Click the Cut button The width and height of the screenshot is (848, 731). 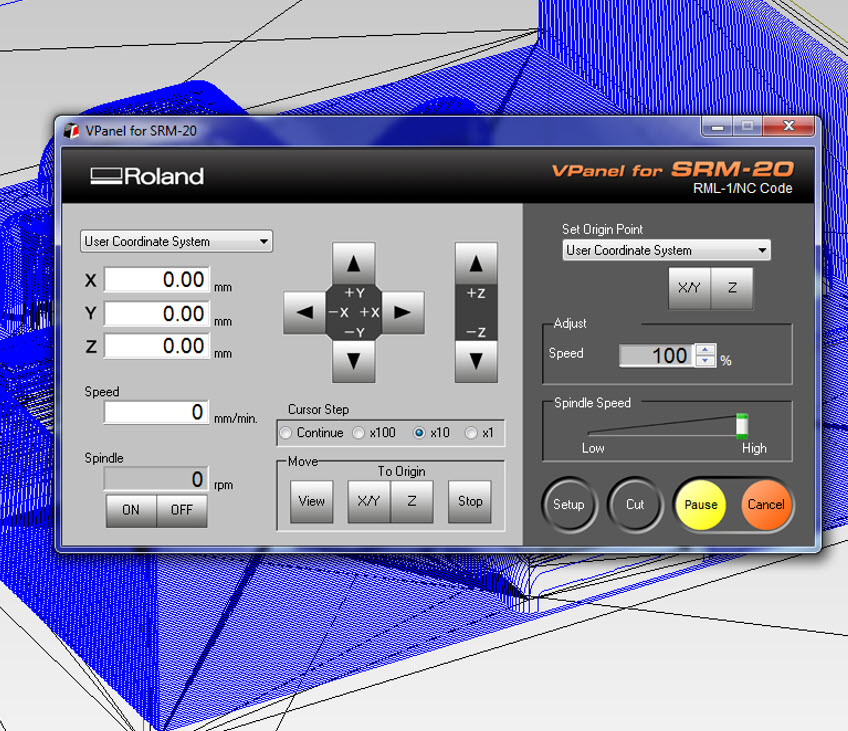(x=635, y=504)
